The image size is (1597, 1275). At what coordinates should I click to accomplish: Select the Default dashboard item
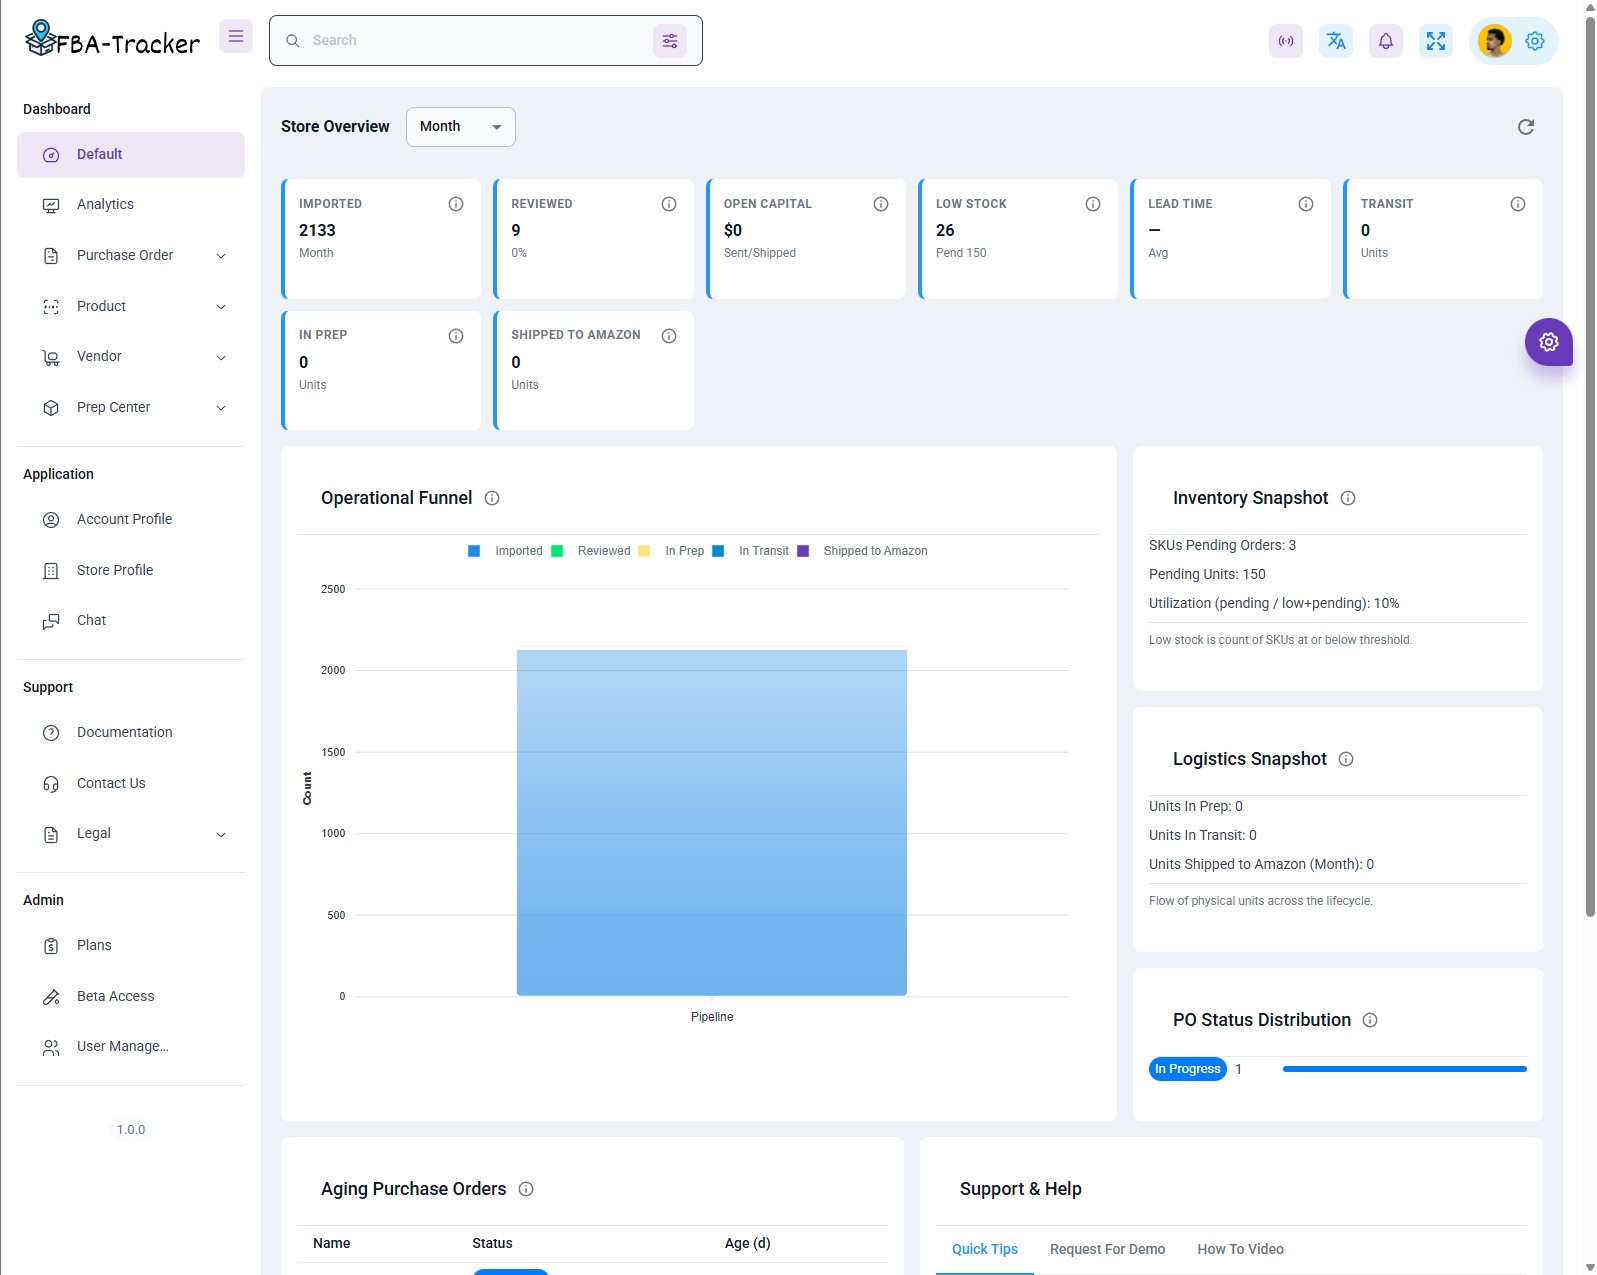click(131, 155)
